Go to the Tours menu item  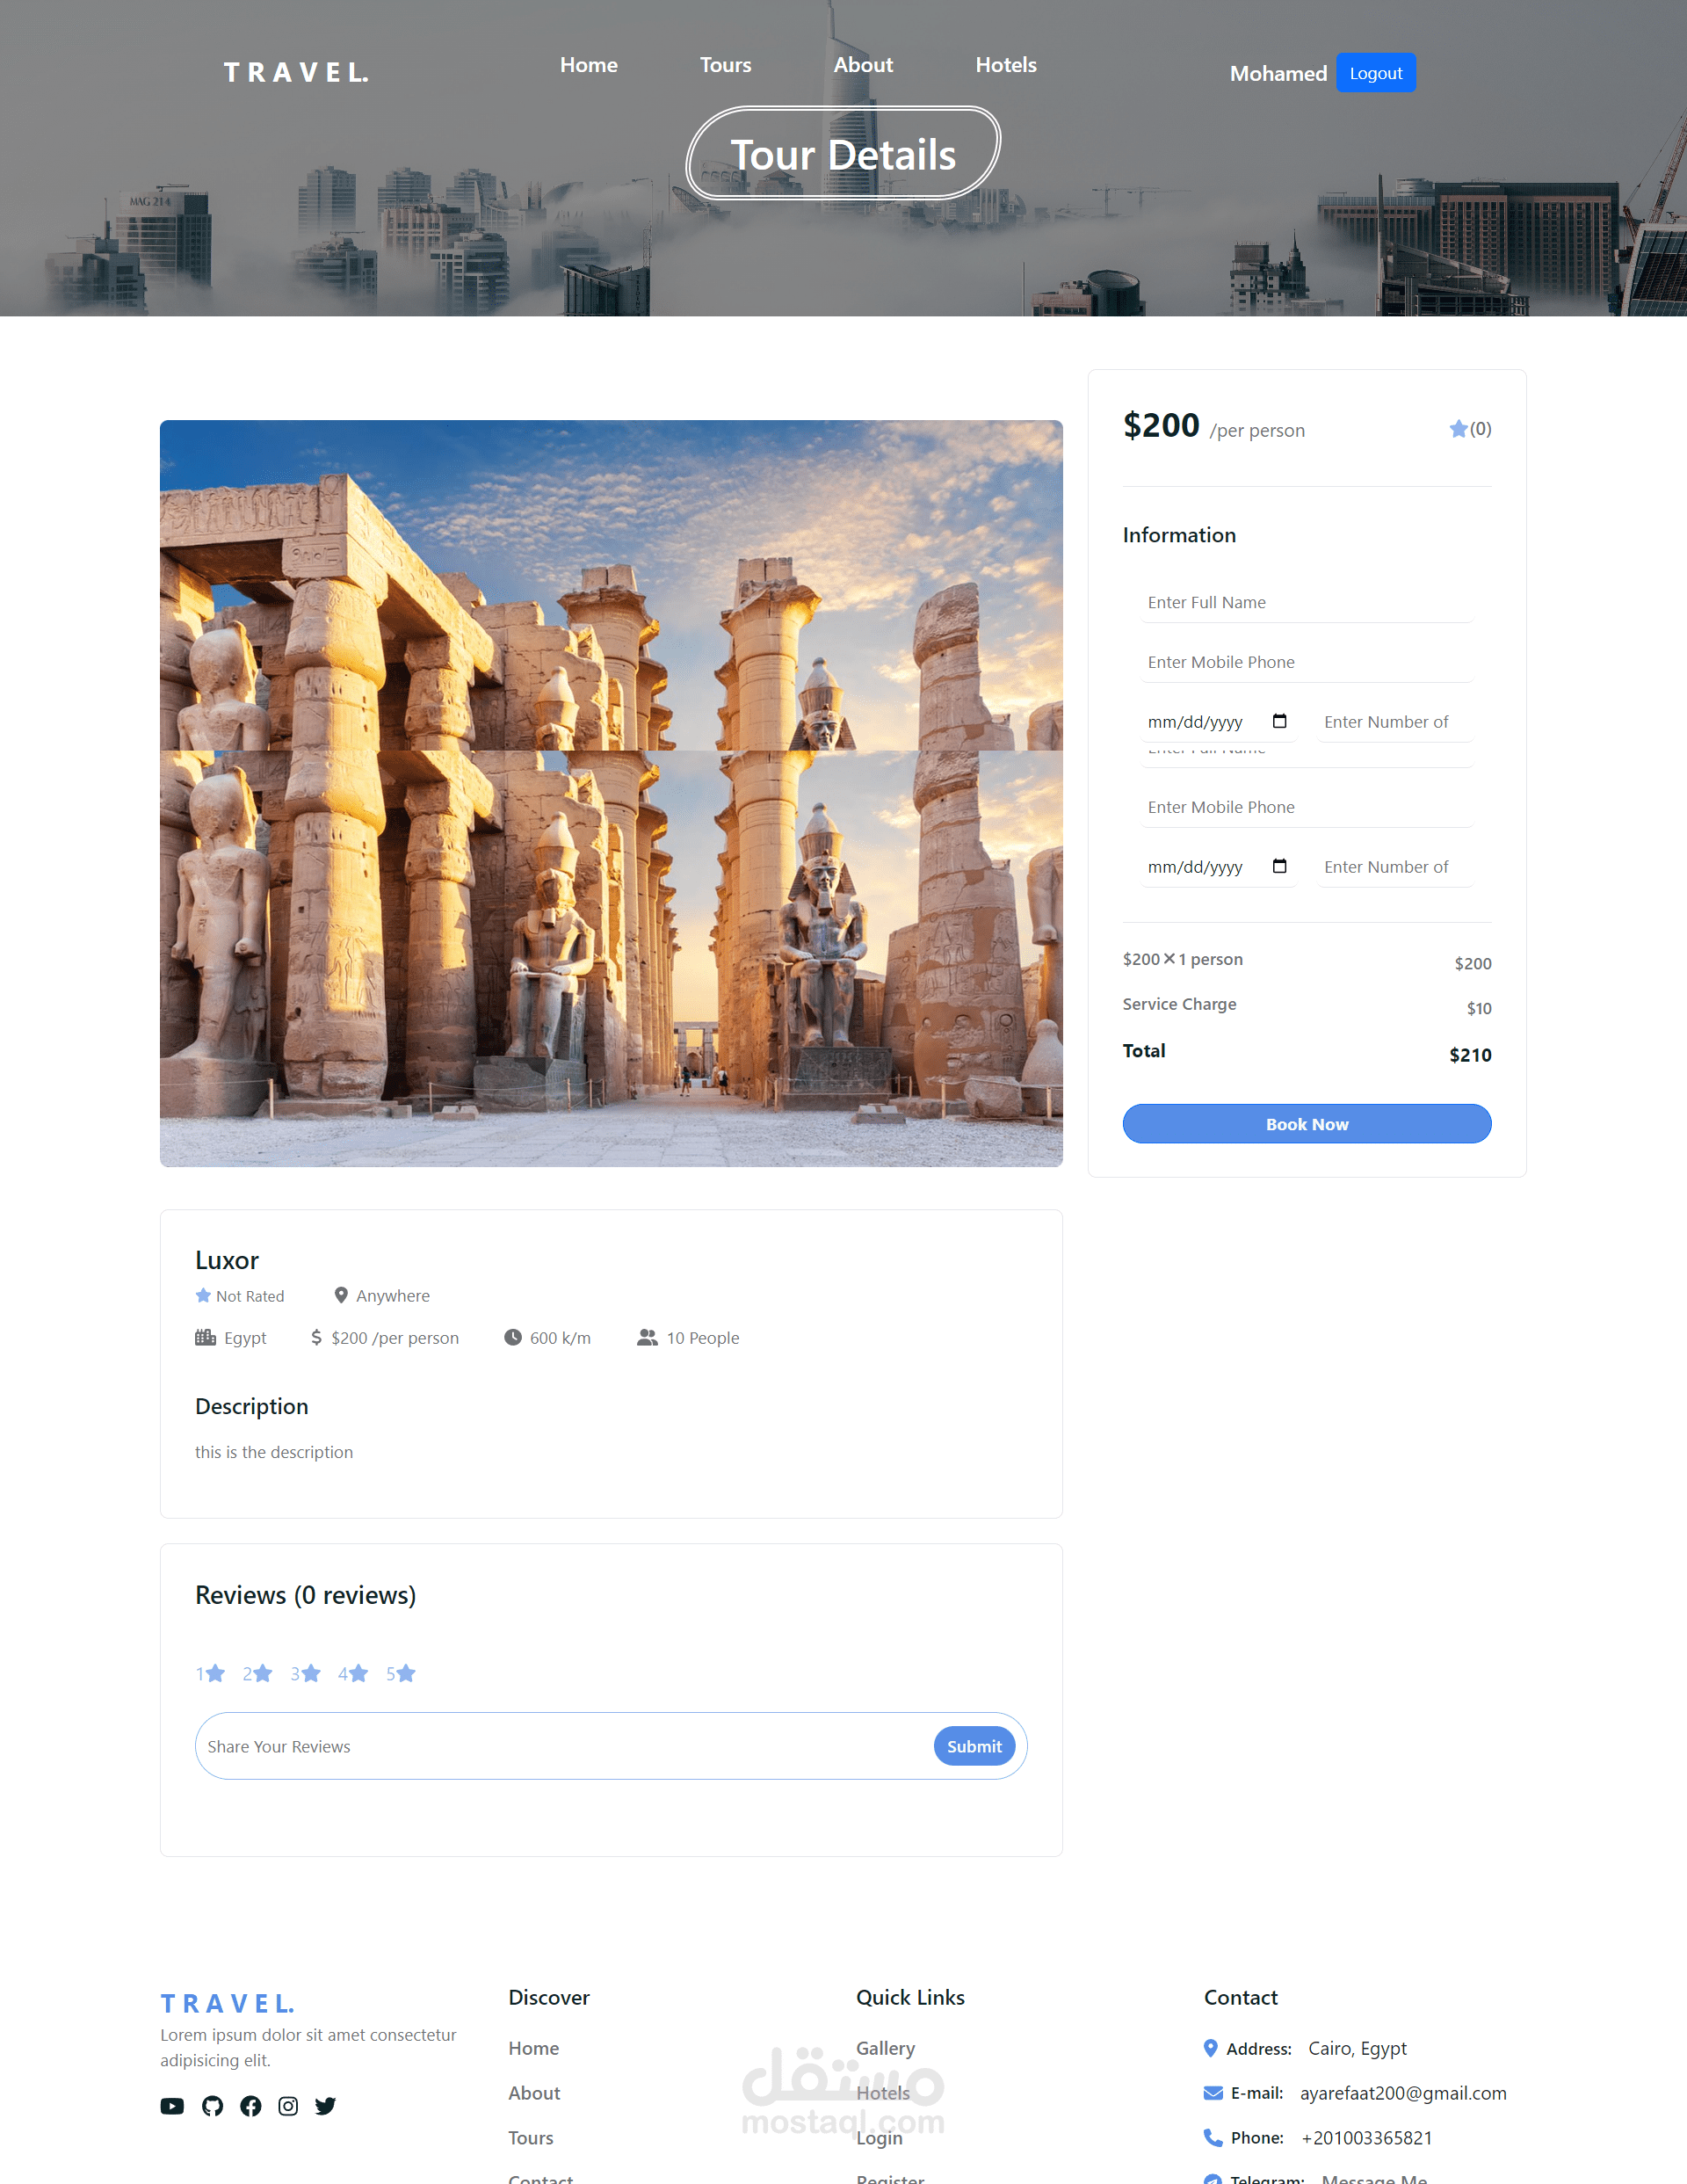pyautogui.click(x=725, y=65)
